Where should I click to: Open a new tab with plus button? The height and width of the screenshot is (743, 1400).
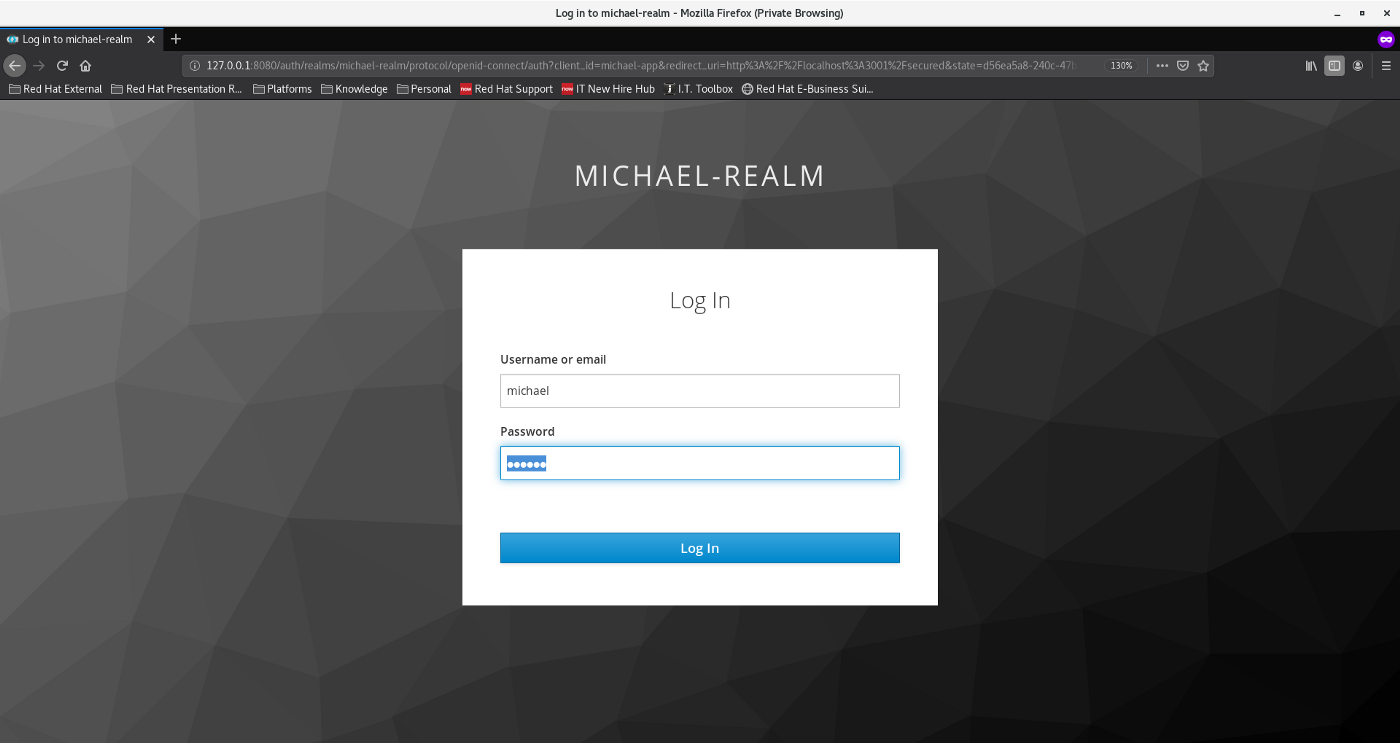pos(176,39)
